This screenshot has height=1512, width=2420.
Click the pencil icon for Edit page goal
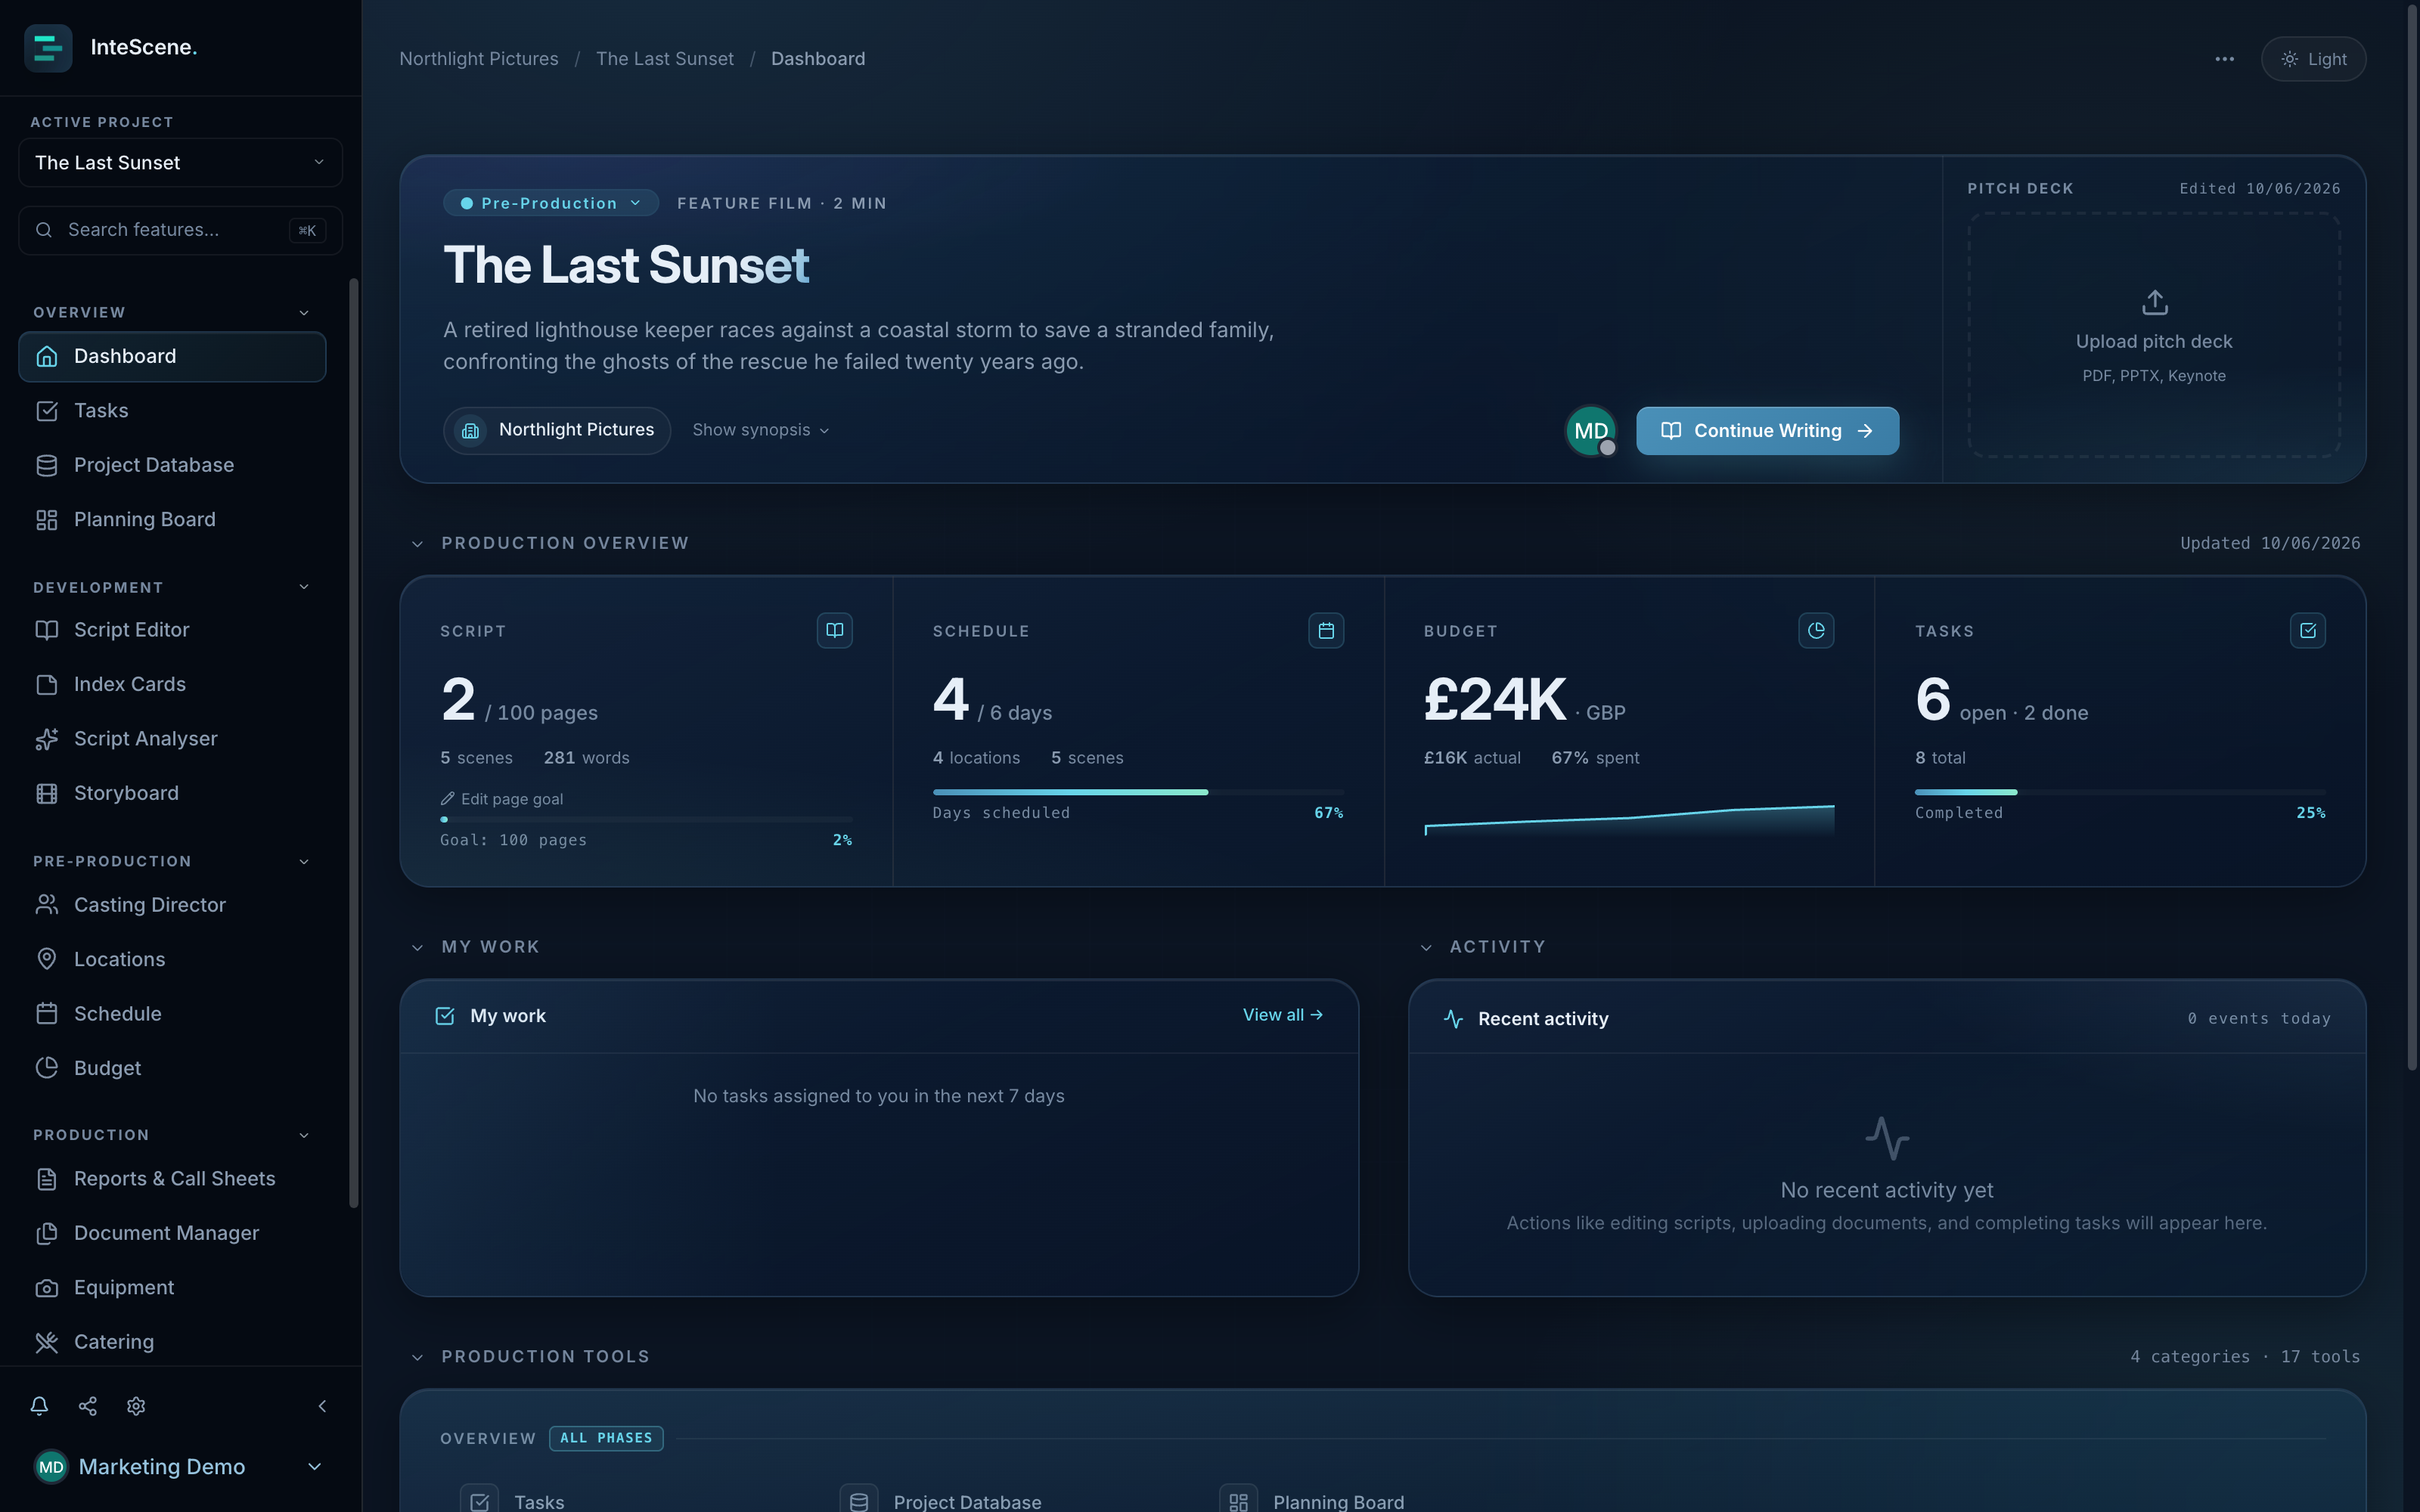447,799
